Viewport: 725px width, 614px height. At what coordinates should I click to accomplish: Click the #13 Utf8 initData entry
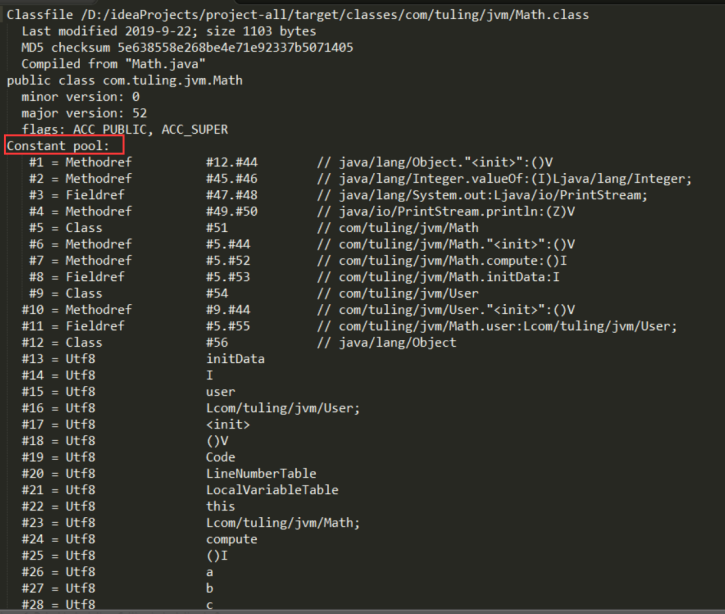(x=143, y=359)
